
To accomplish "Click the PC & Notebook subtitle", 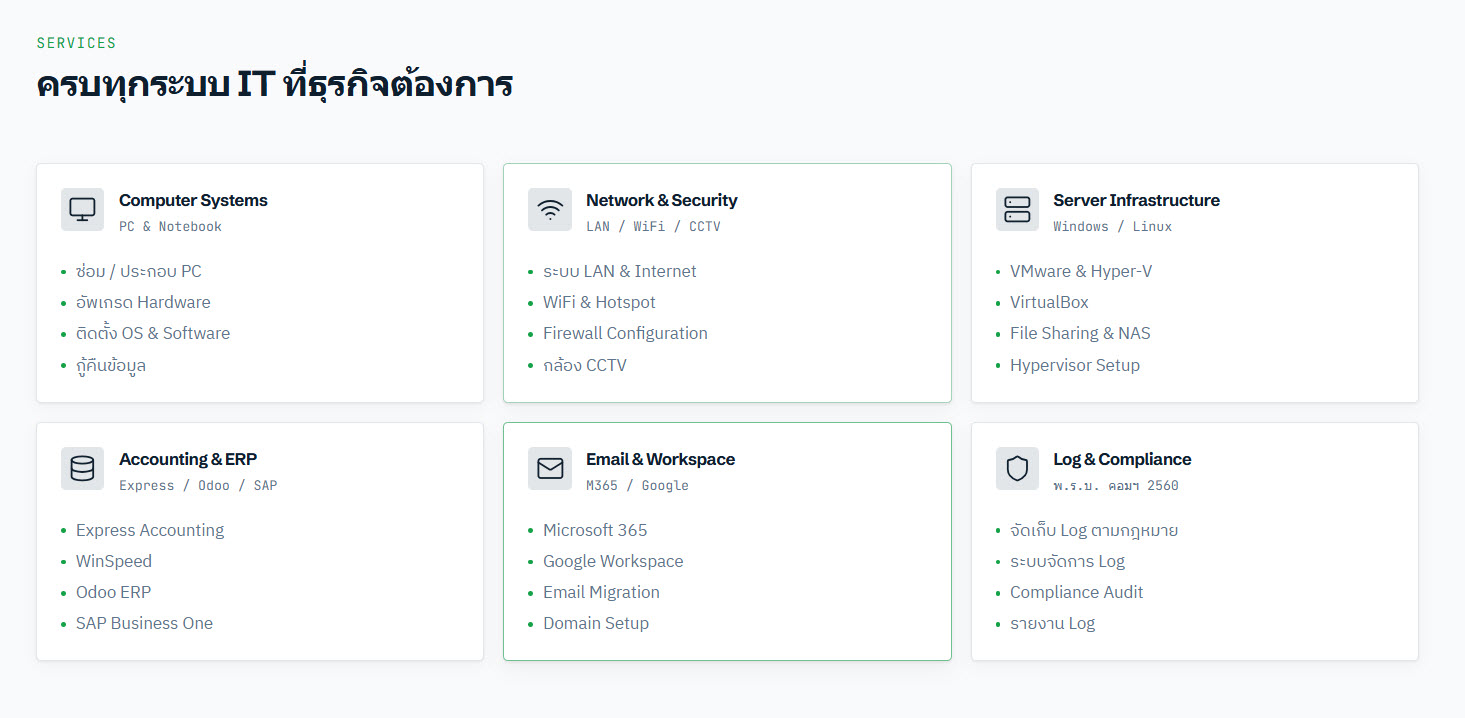I will click(170, 227).
